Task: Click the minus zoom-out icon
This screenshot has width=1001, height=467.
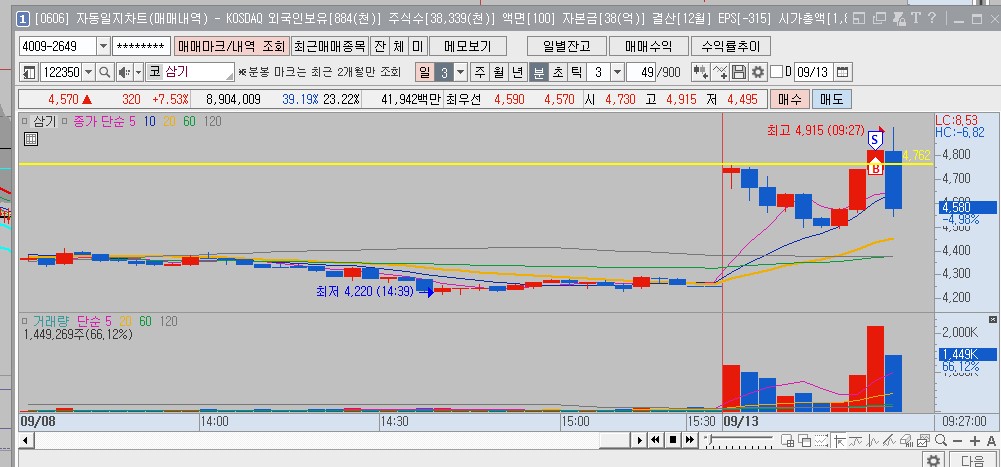Action: 957,441
